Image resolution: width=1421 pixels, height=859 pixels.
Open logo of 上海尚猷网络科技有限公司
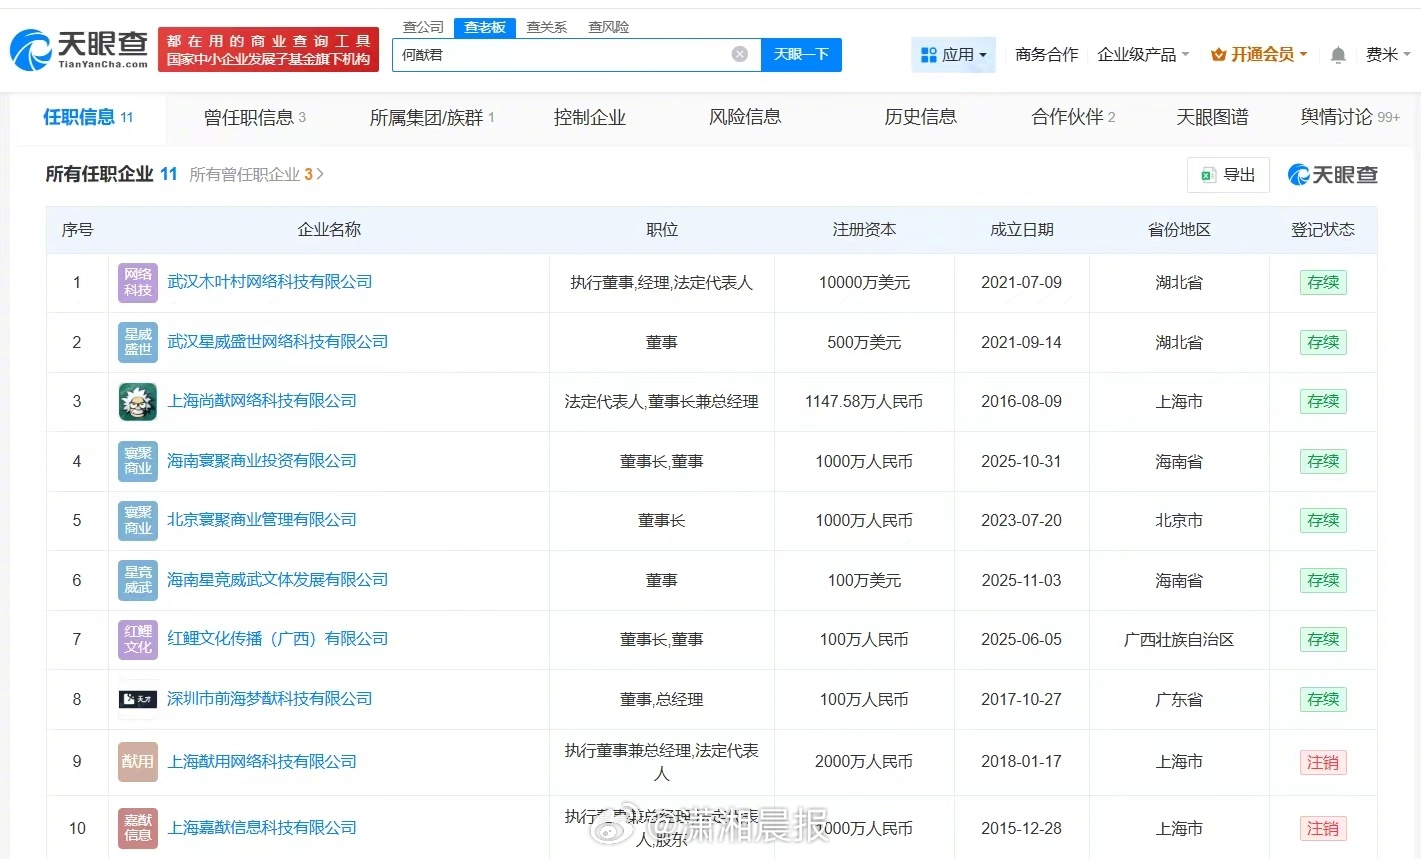click(x=138, y=401)
